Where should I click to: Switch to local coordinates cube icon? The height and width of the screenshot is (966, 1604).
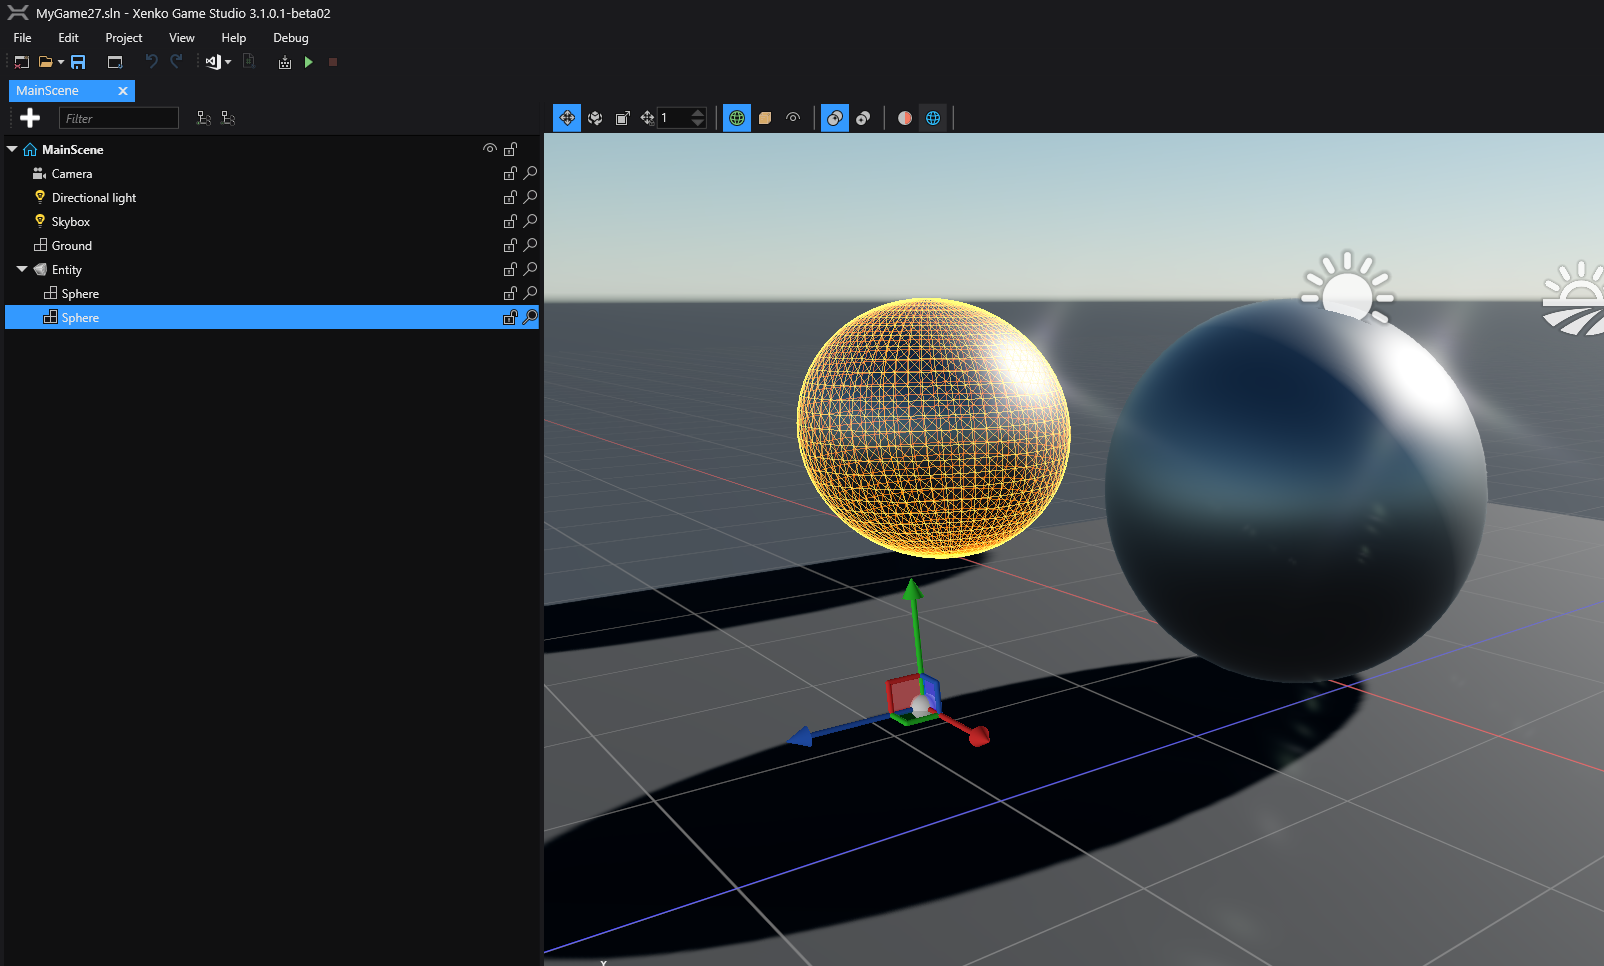click(x=765, y=118)
